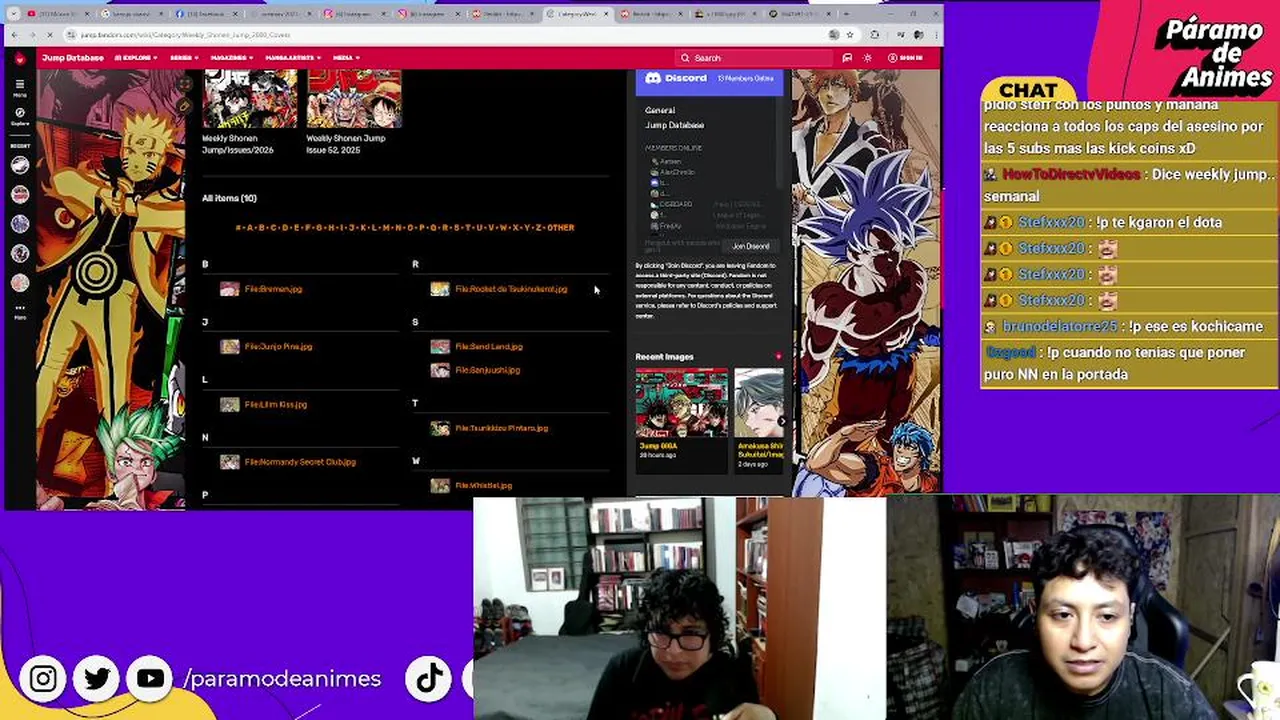Viewport: 1280px width, 720px height.
Task: Open File:Junjo Pine.jpg link
Action: [278, 347]
